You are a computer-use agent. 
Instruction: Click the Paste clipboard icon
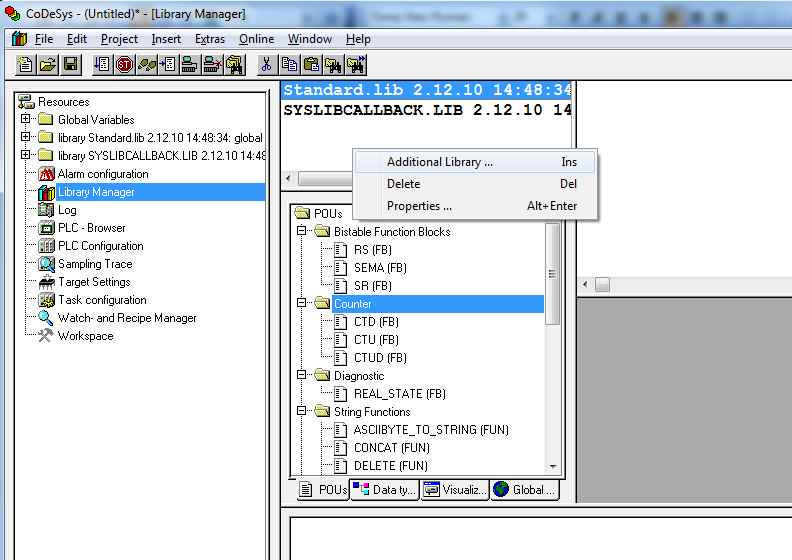point(312,65)
